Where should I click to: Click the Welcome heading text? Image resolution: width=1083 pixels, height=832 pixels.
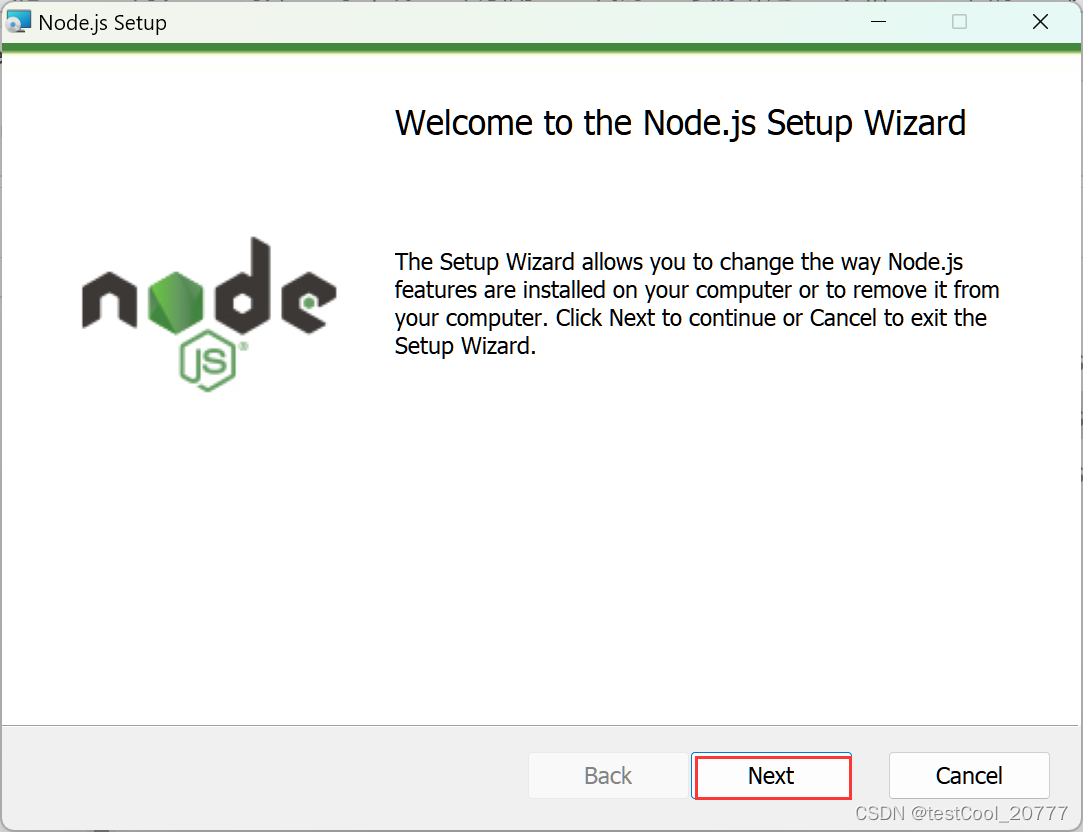680,122
